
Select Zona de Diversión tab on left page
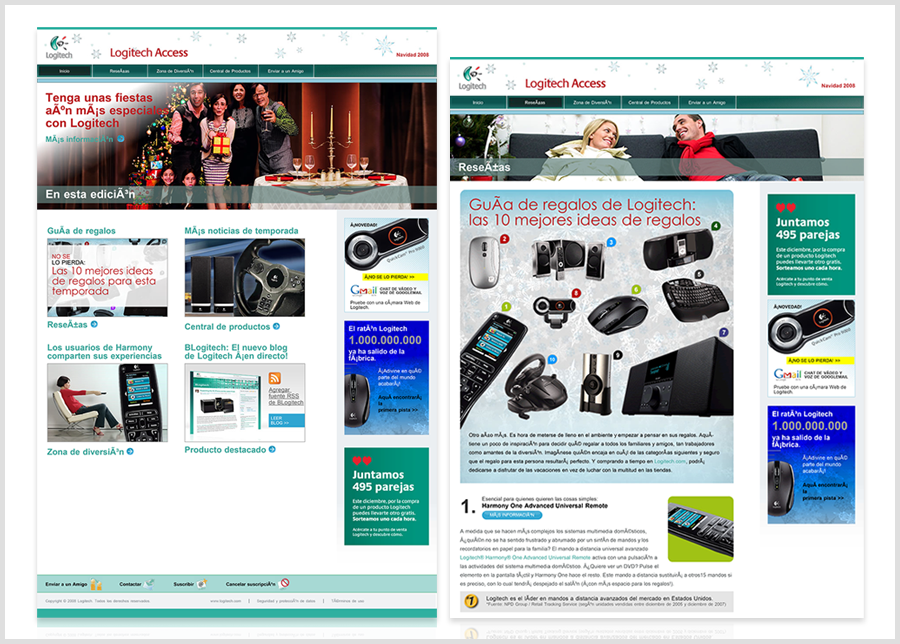click(174, 71)
